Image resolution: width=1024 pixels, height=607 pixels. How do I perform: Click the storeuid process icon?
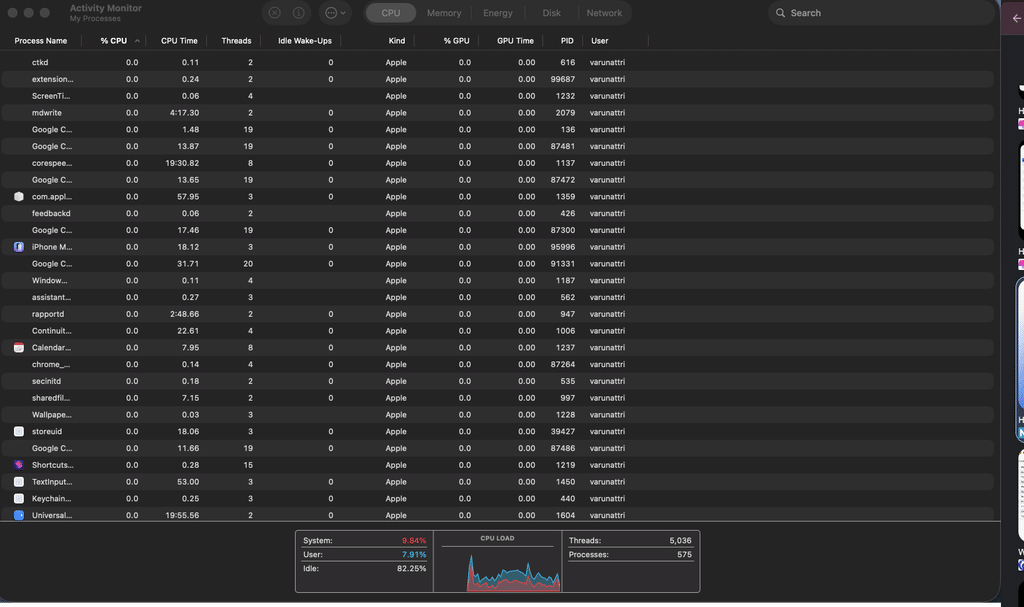coord(19,431)
